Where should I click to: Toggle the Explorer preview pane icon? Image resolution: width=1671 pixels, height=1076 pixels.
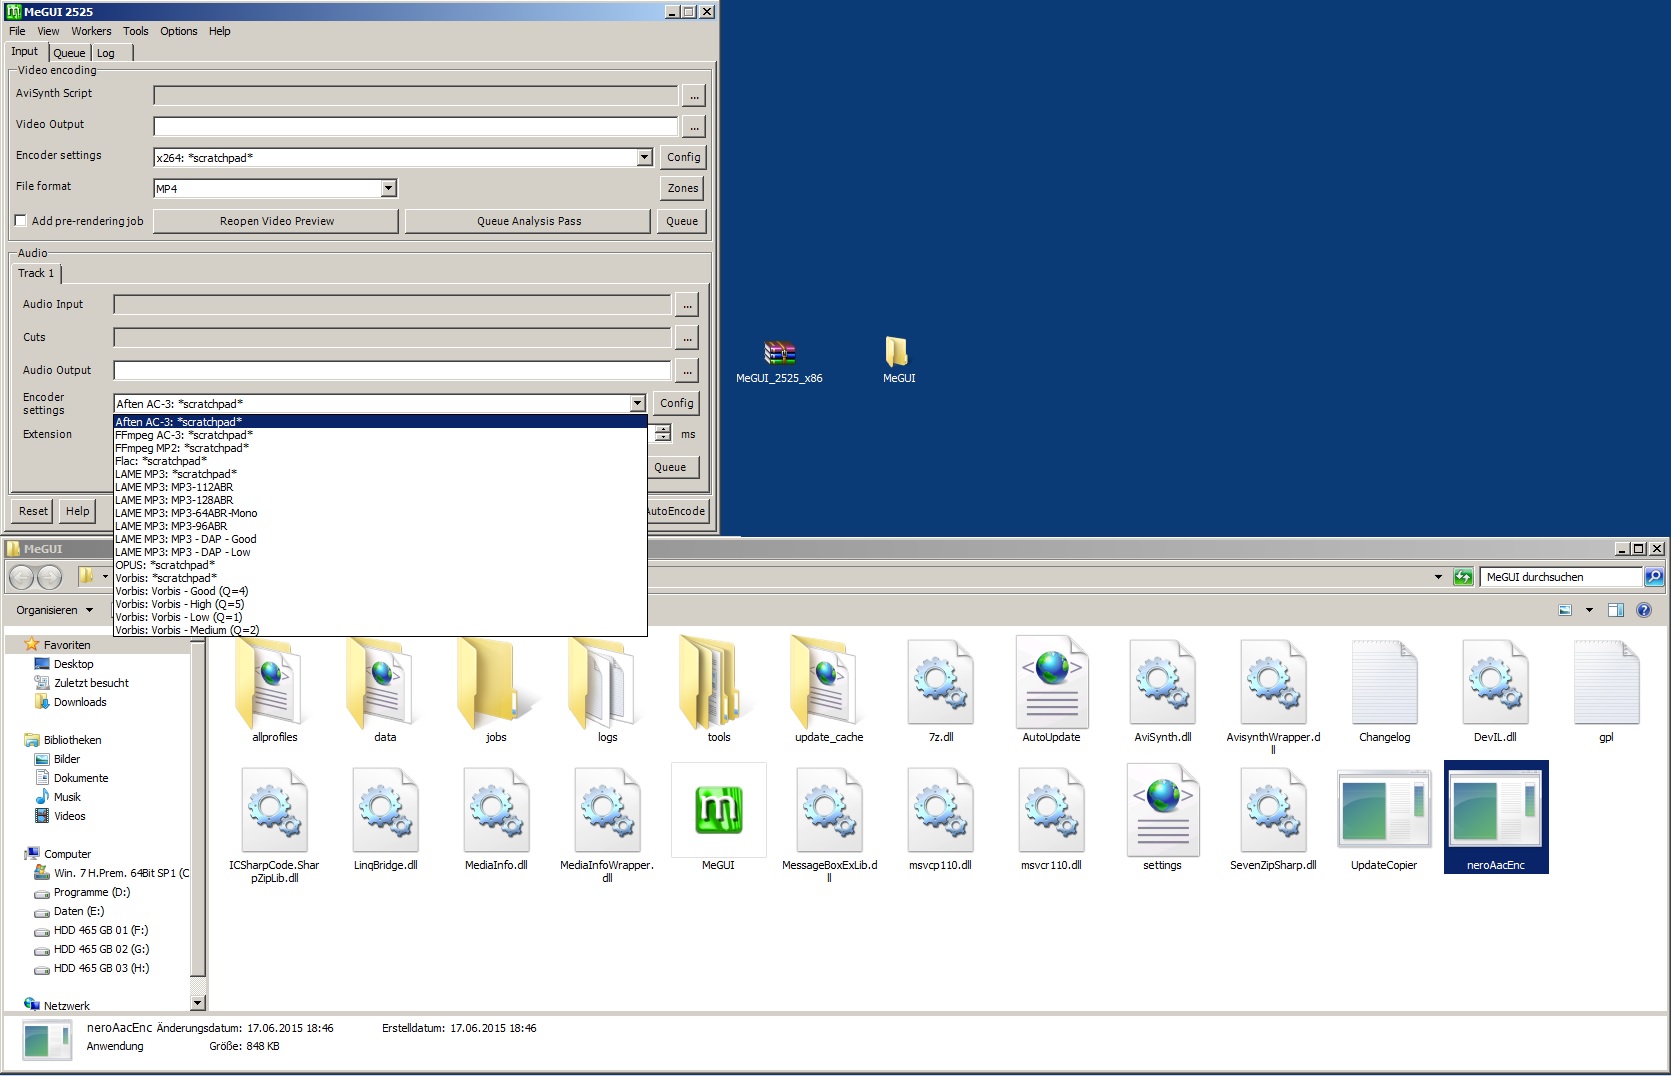point(1615,610)
